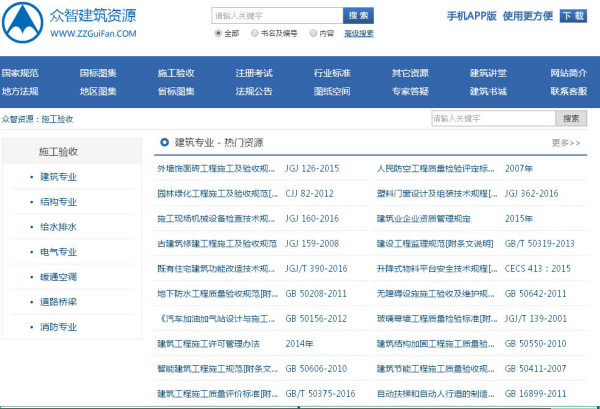
Task: Select the 内容 search radio option
Action: (x=313, y=33)
